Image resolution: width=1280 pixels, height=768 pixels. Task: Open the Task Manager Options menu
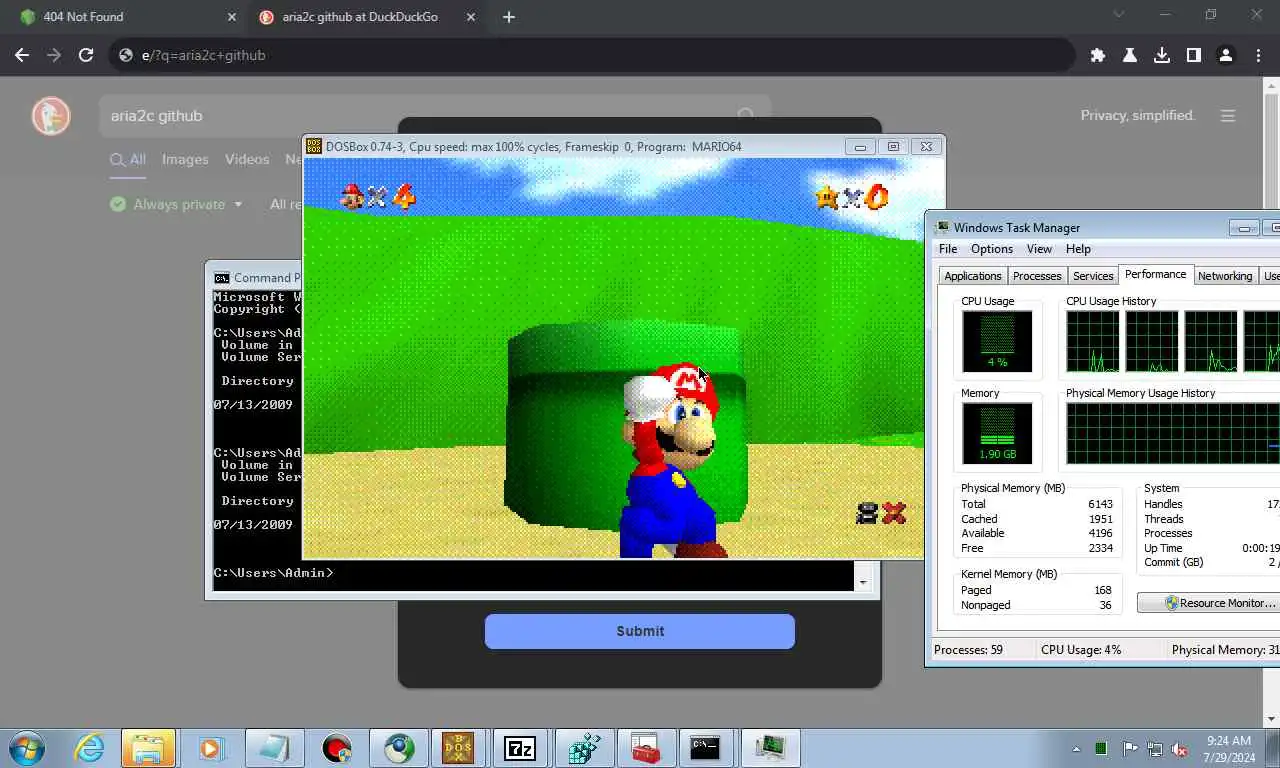point(992,249)
